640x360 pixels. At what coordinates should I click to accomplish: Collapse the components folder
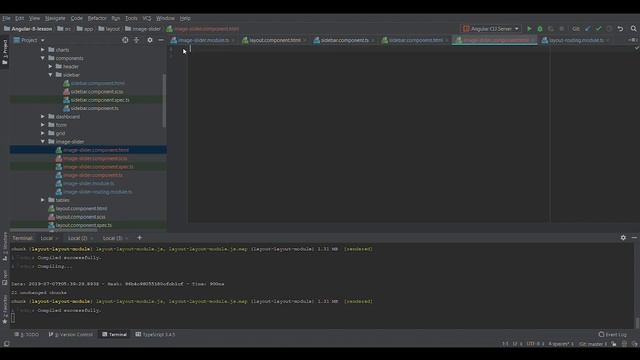click(x=43, y=58)
